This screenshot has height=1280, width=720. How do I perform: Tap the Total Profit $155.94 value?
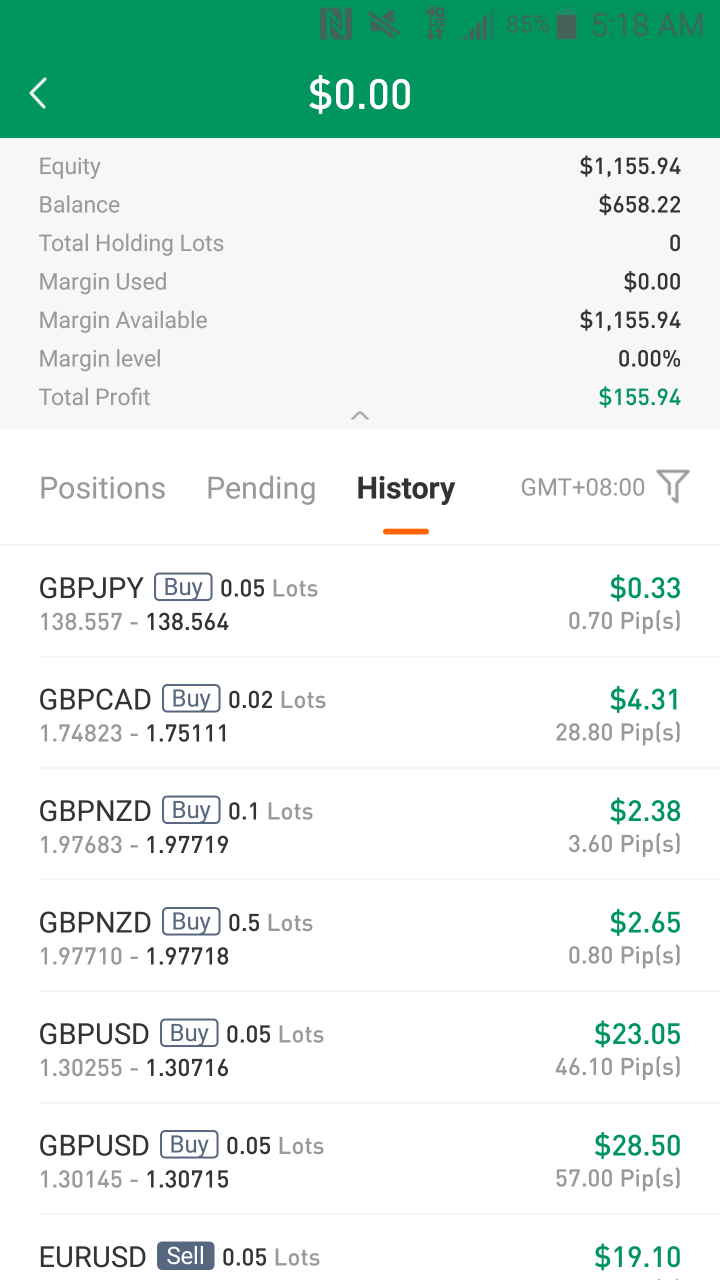(x=639, y=397)
